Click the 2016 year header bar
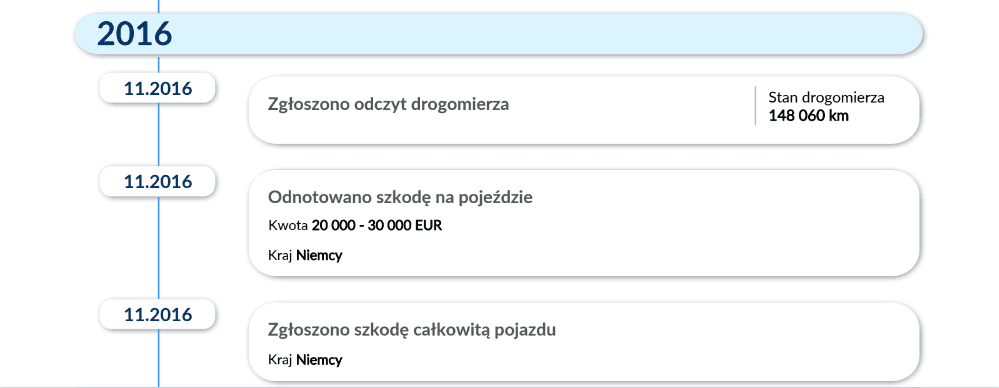Image resolution: width=999 pixels, height=388 pixels. click(499, 33)
